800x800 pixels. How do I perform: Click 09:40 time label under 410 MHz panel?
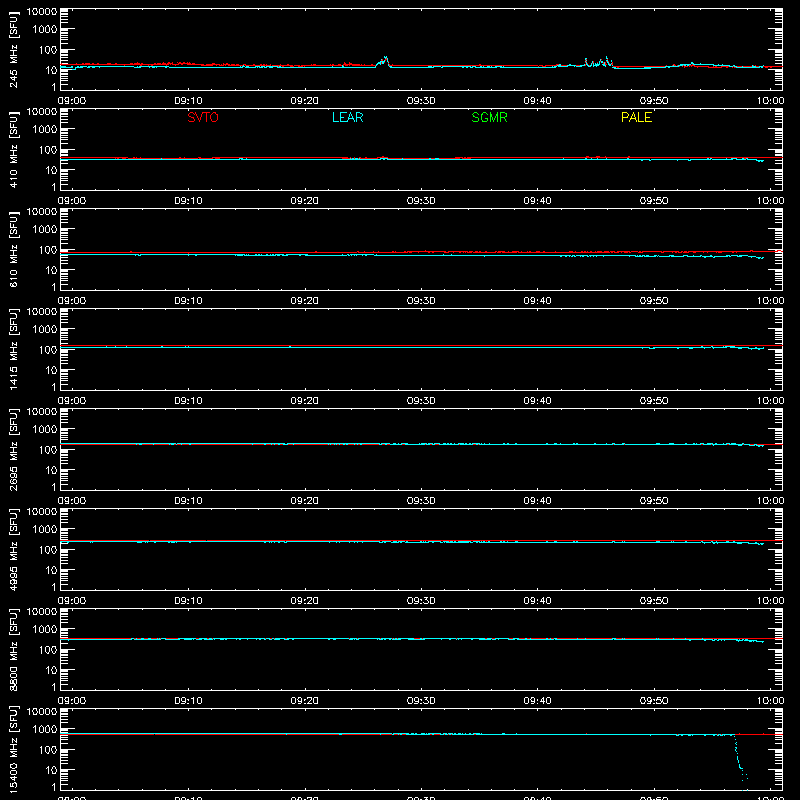(537, 201)
